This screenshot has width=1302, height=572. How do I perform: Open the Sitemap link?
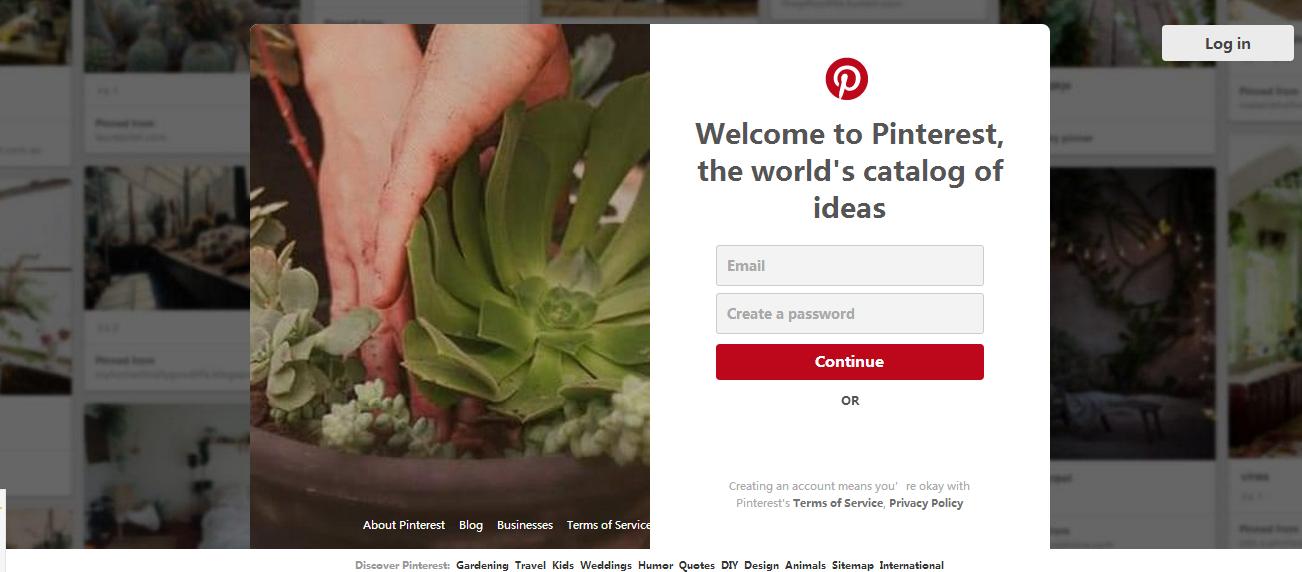click(852, 565)
